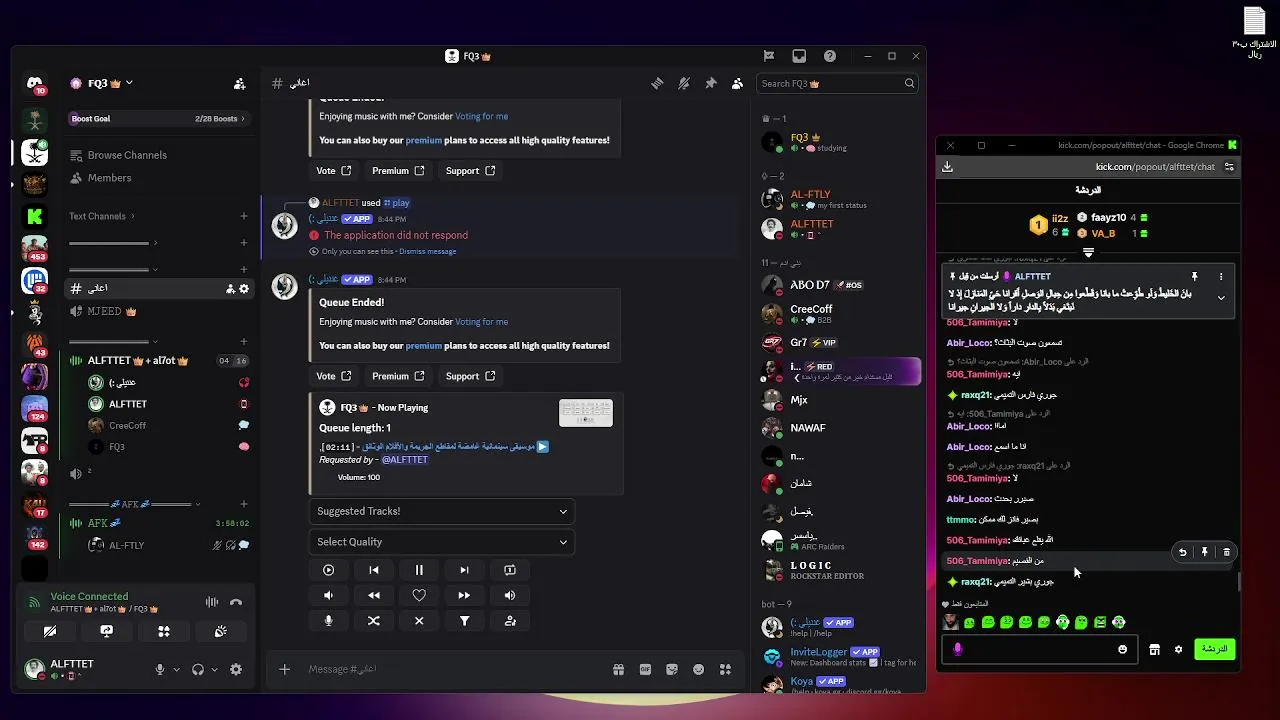Image resolution: width=1280 pixels, height=720 pixels.
Task: Pause the playing track
Action: [x=419, y=570]
